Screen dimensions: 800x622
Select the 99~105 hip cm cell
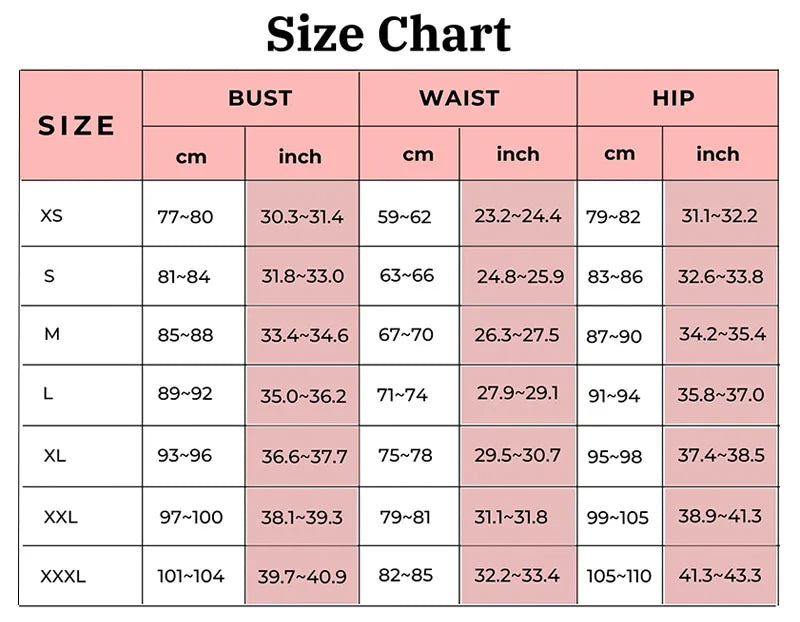618,517
